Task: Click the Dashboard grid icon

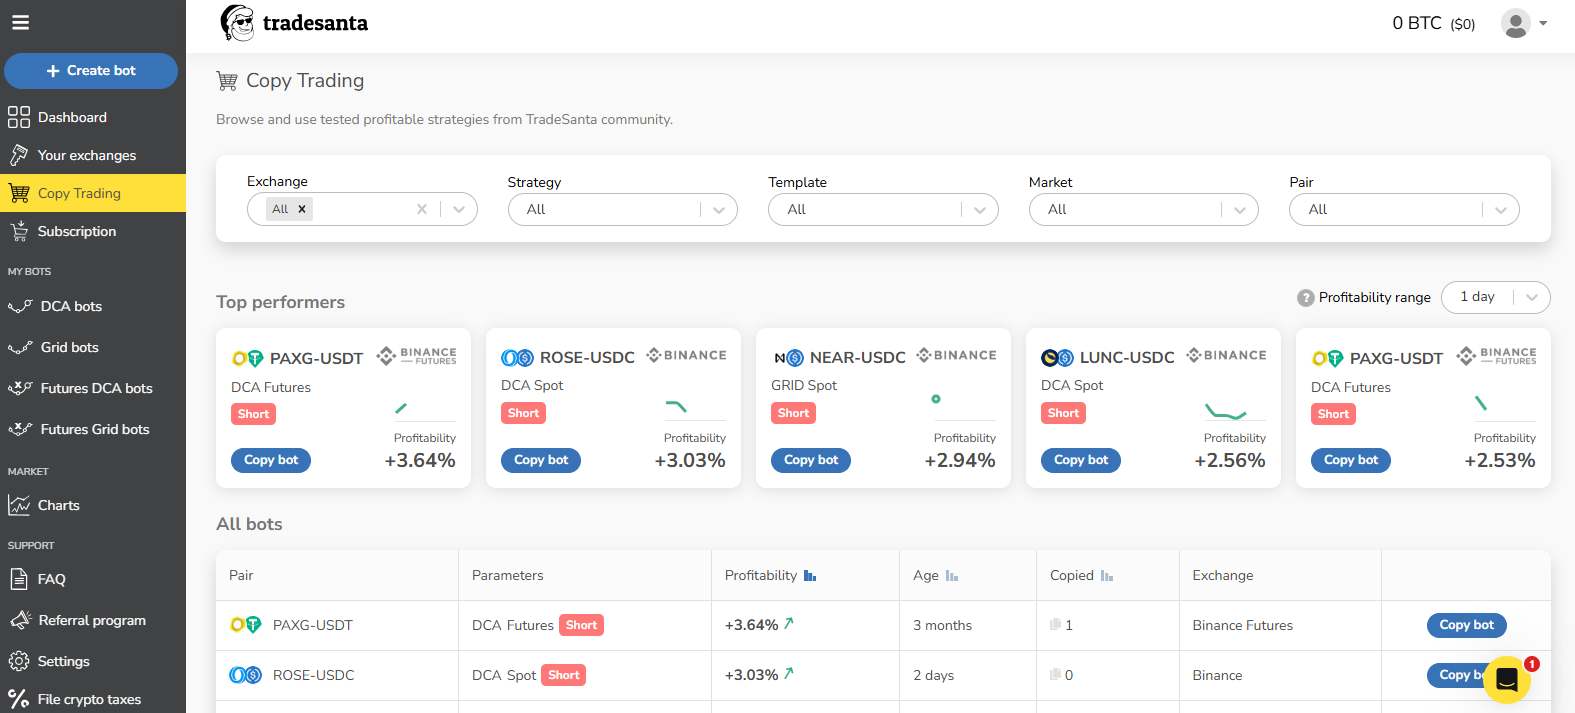Action: (19, 117)
